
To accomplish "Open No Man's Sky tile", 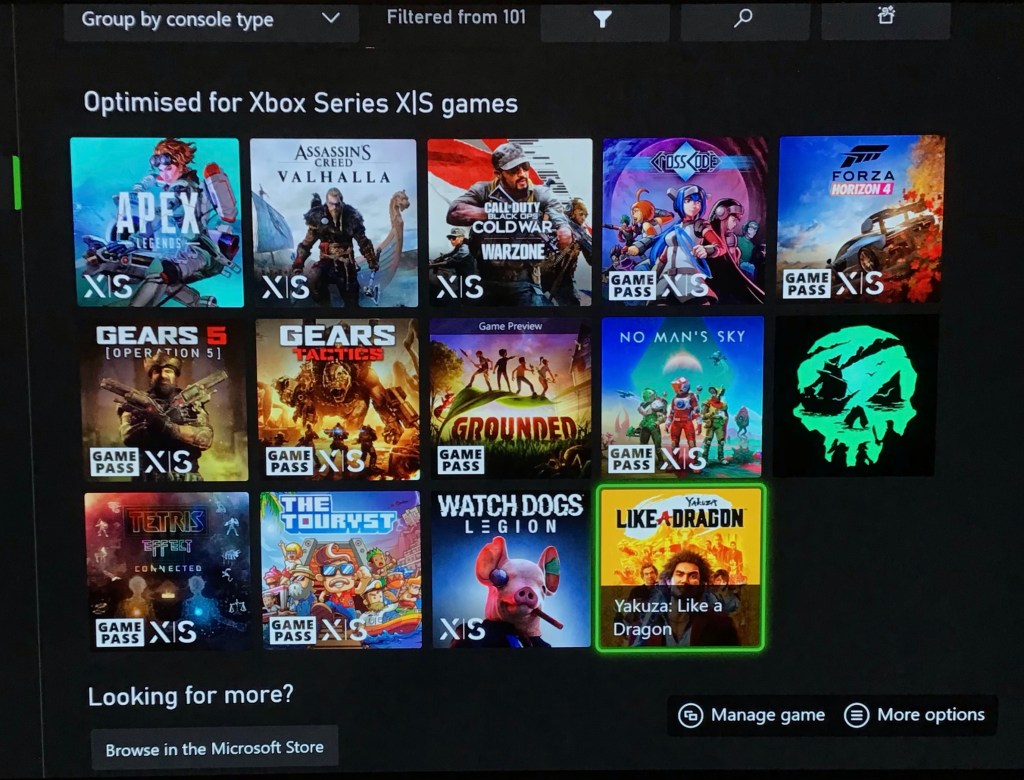I will pos(683,397).
